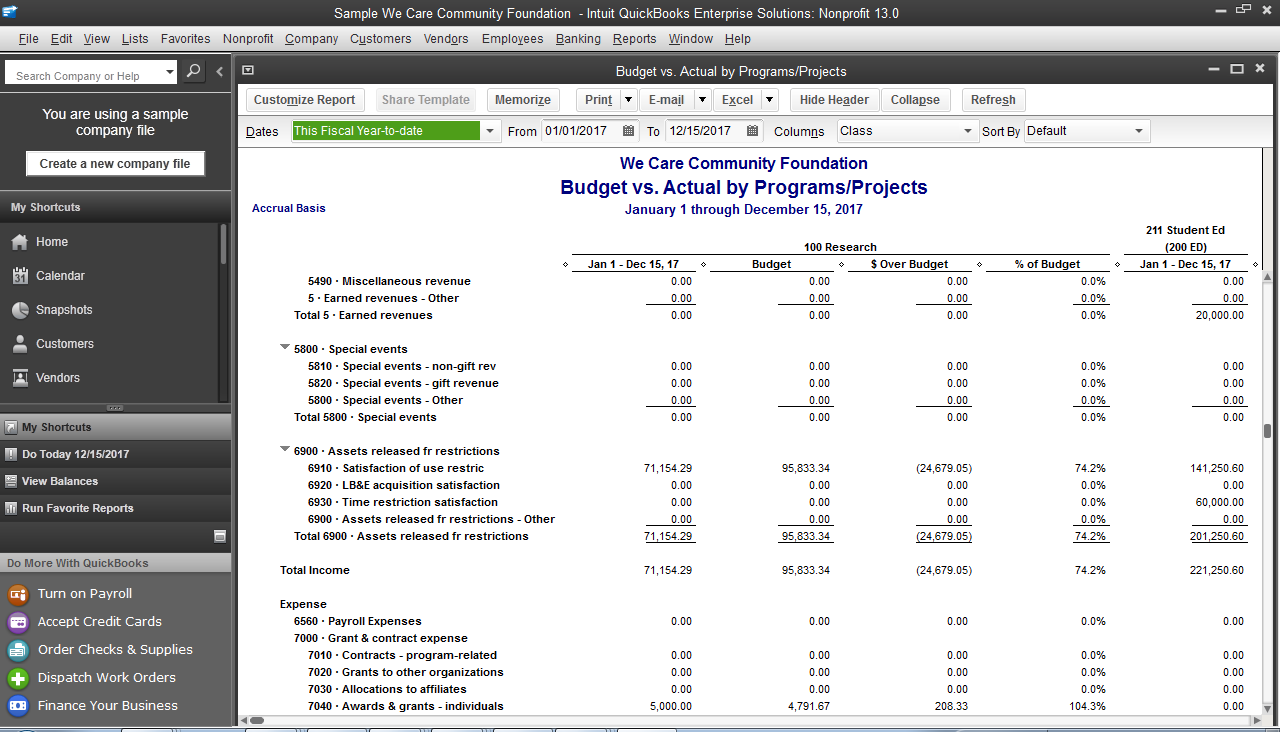
Task: Click the Dispatch Work Orders icon
Action: point(18,678)
